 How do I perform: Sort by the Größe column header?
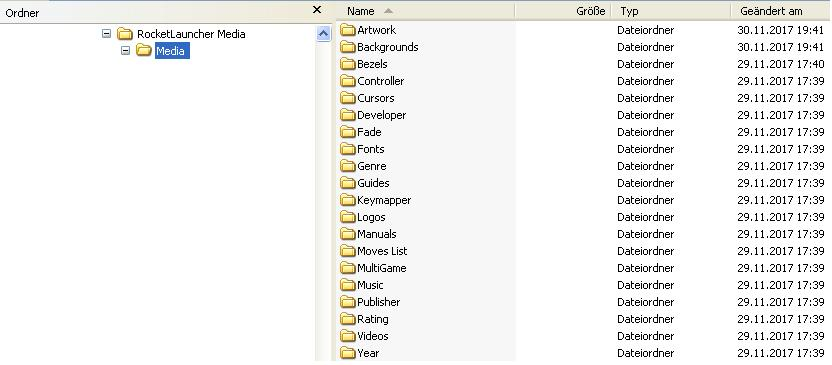[562, 11]
